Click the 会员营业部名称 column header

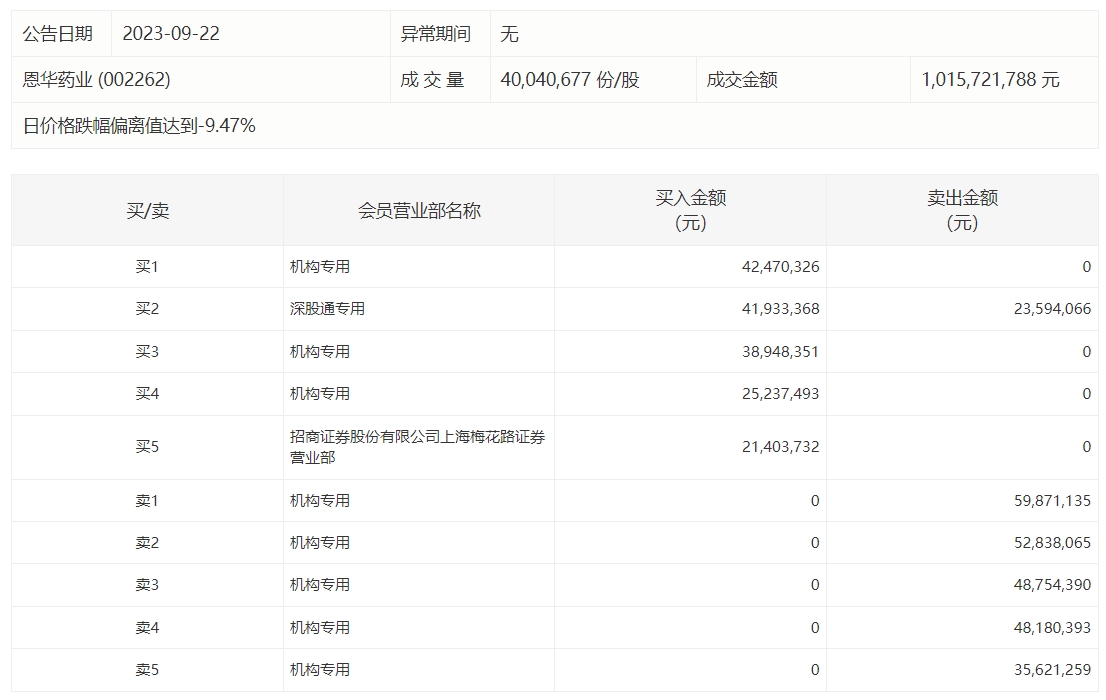[x=419, y=211]
